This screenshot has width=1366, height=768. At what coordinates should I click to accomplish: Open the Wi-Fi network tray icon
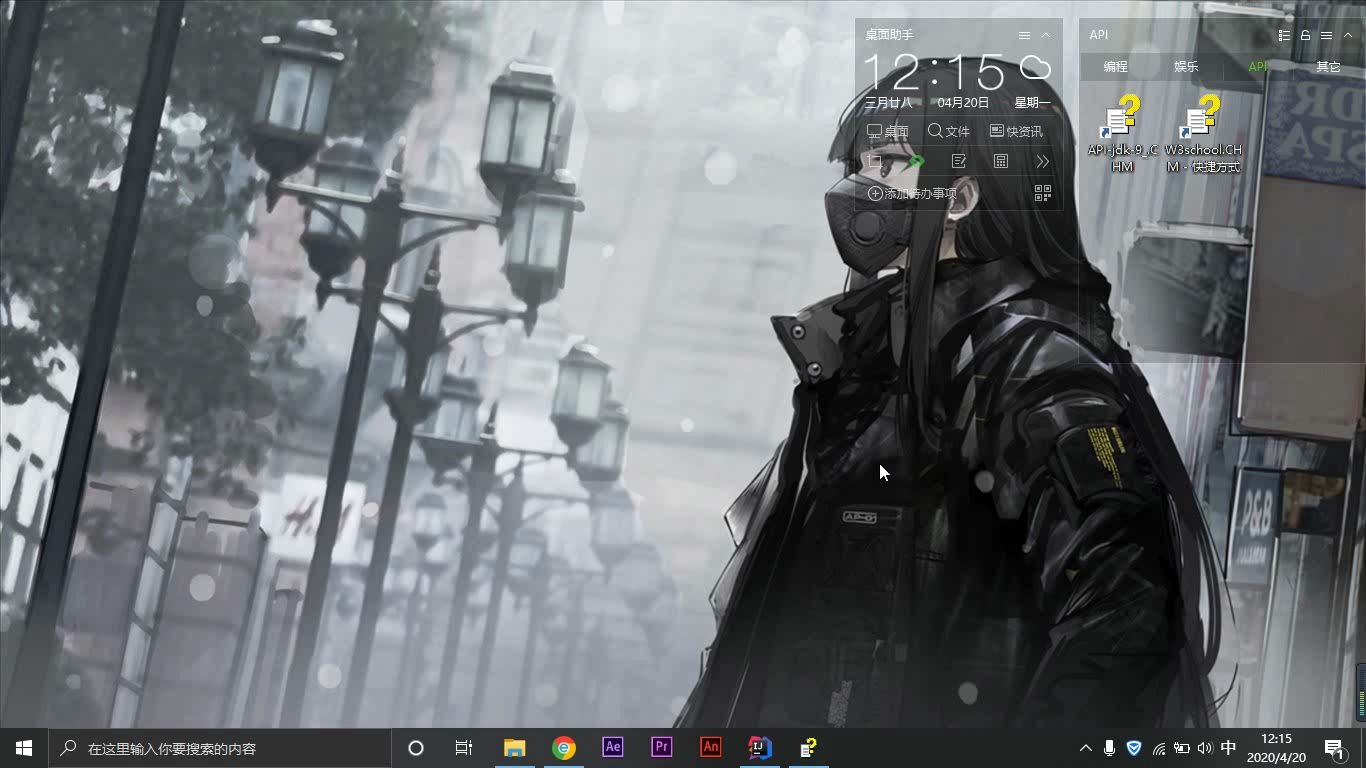1158,748
